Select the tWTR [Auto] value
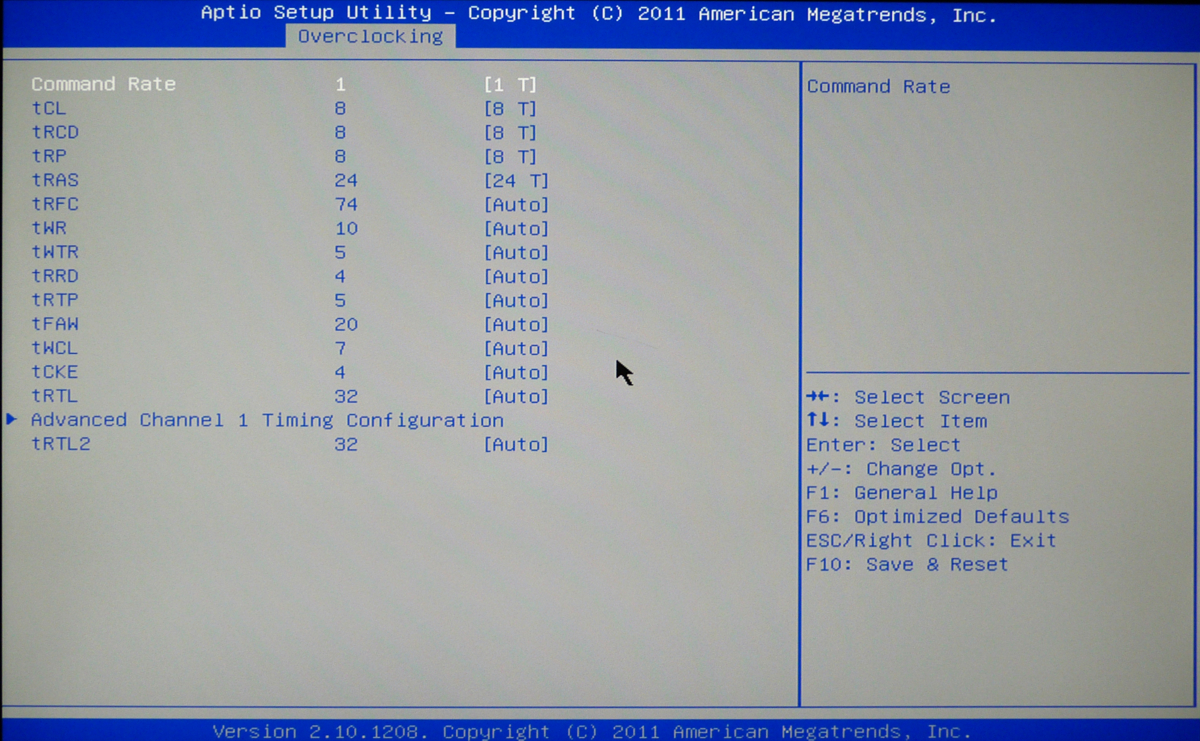Viewport: 1200px width, 741px height. [x=516, y=253]
